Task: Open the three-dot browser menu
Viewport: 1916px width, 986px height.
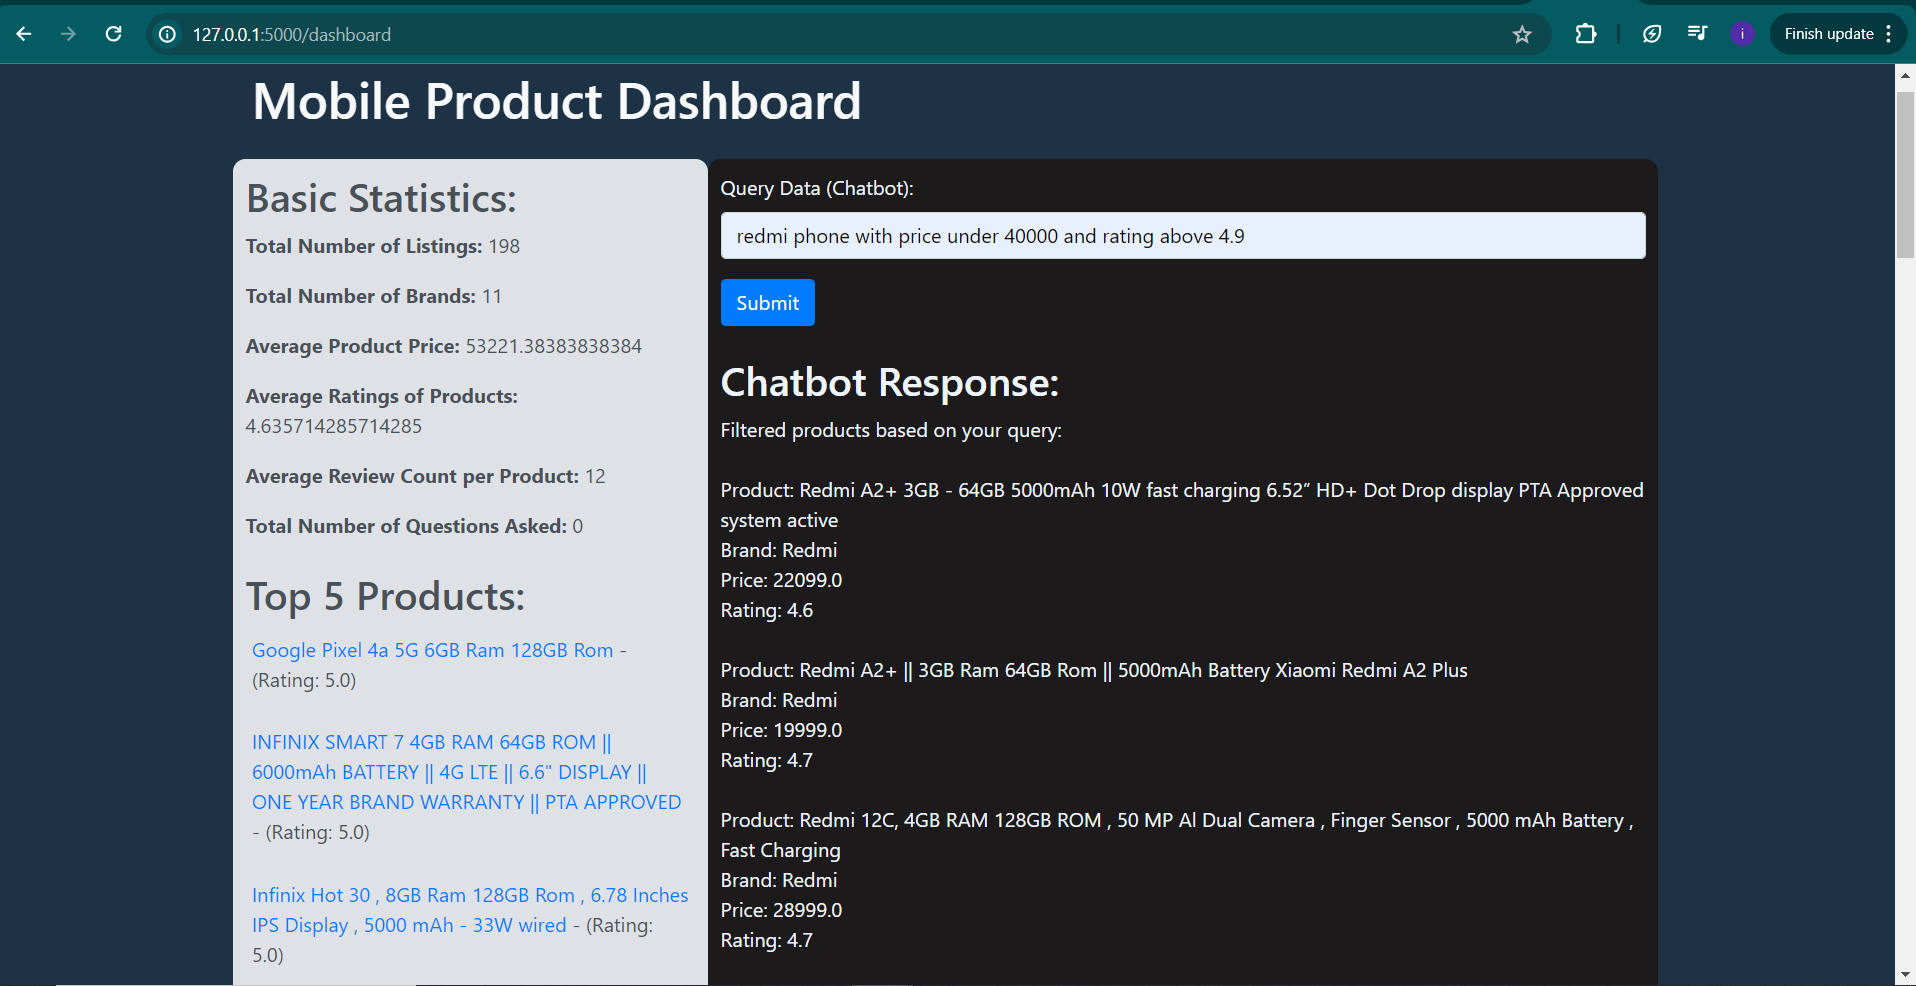Action: pyautogui.click(x=1891, y=33)
